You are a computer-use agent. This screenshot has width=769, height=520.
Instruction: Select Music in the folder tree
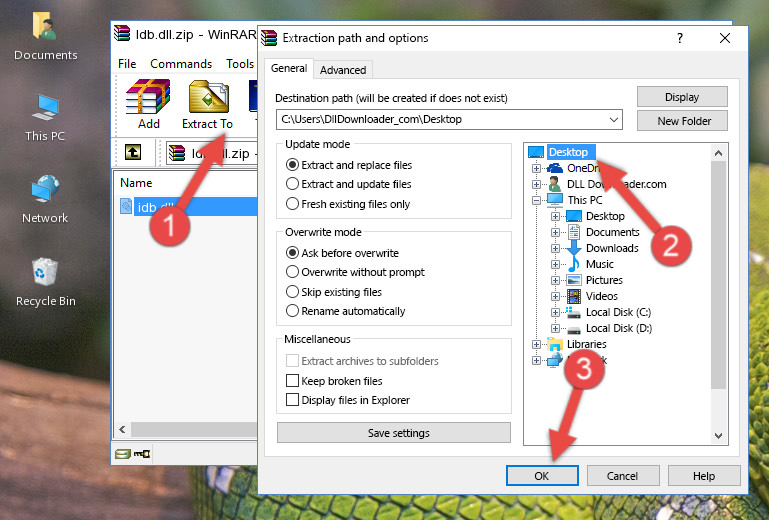click(600, 264)
